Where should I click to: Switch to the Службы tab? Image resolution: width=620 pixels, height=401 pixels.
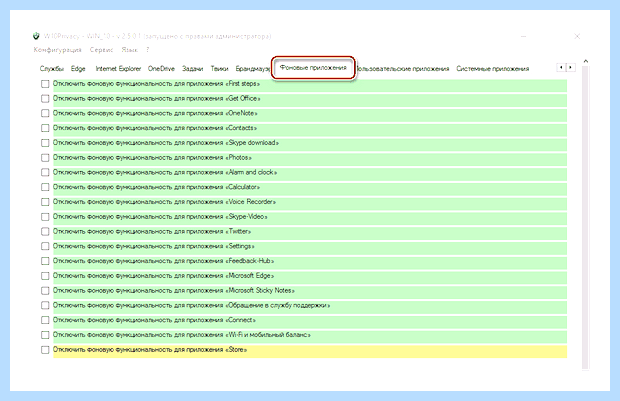[51, 68]
